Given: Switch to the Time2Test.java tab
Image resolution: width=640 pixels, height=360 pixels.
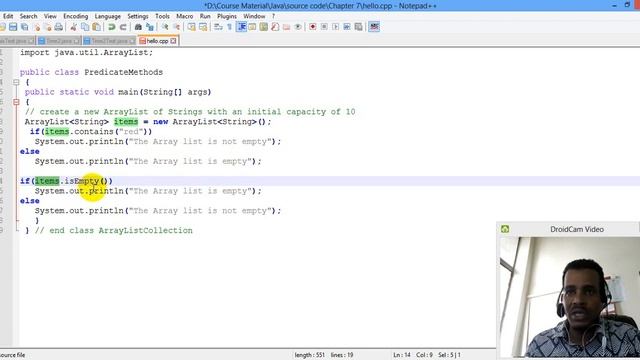Looking at the screenshot, I should [x=109, y=41].
